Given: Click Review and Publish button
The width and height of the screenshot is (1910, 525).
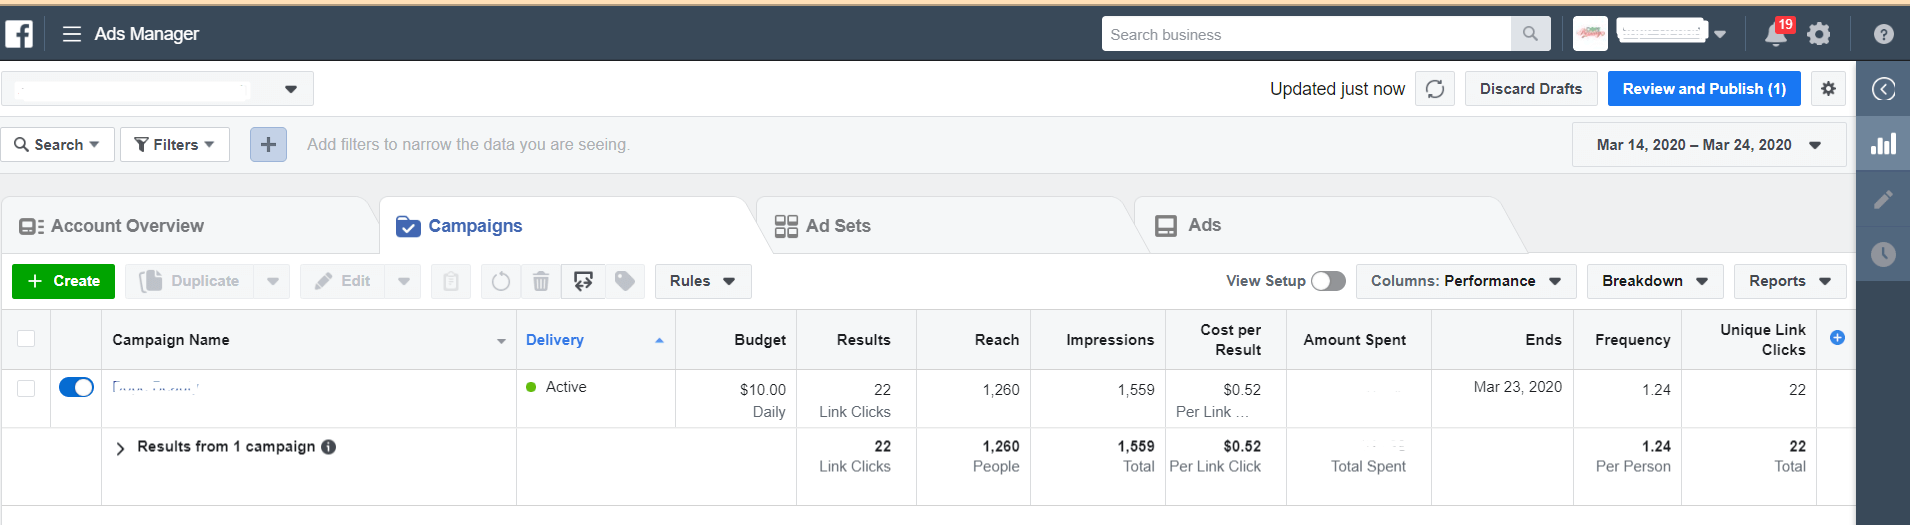Looking at the screenshot, I should pyautogui.click(x=1704, y=89).
